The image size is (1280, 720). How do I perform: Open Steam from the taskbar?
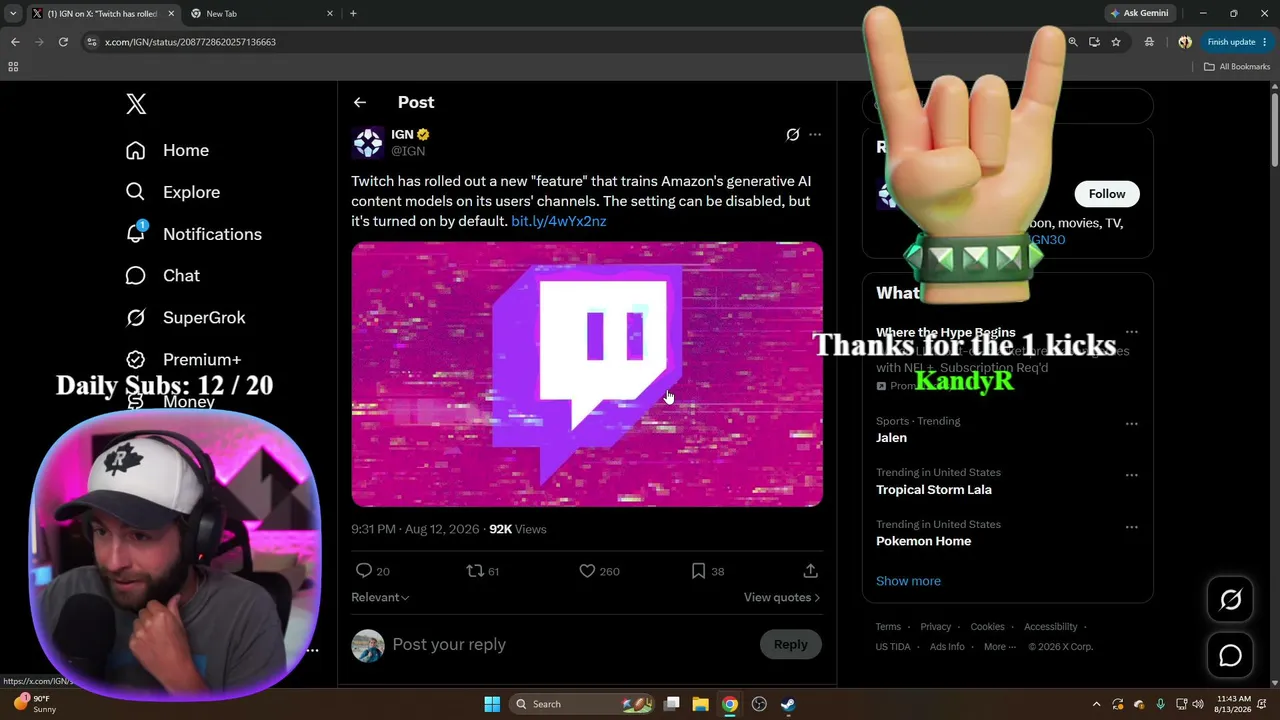coord(789,704)
